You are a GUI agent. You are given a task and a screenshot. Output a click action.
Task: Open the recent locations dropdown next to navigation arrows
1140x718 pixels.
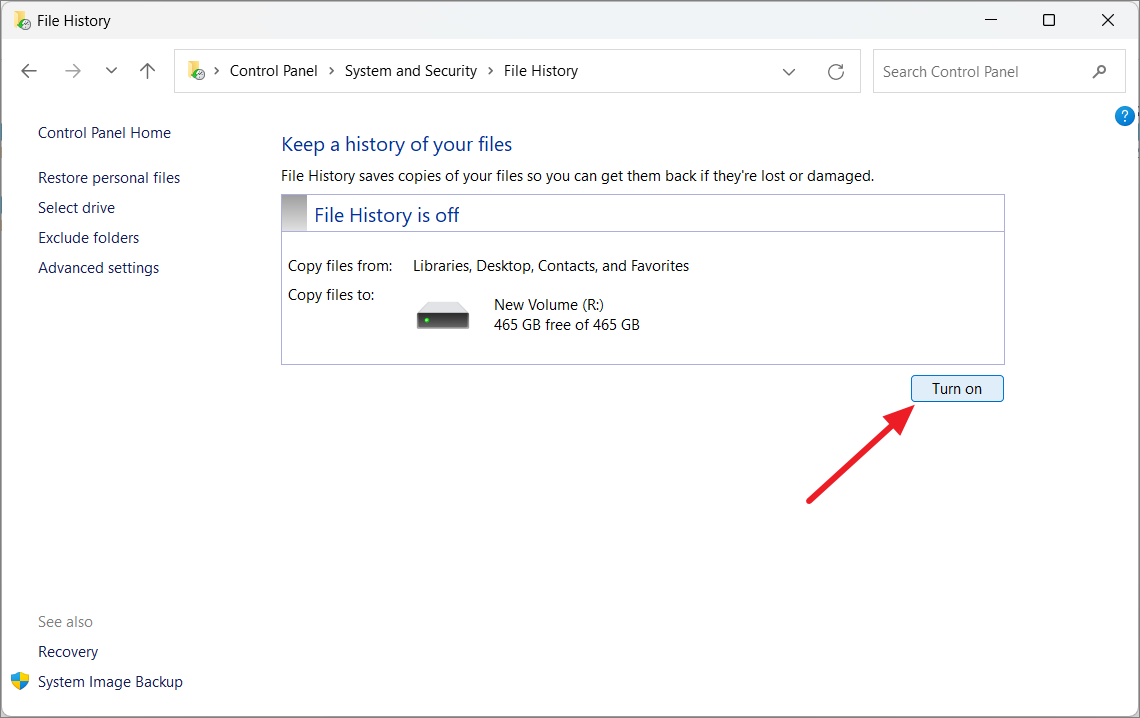[x=111, y=70]
